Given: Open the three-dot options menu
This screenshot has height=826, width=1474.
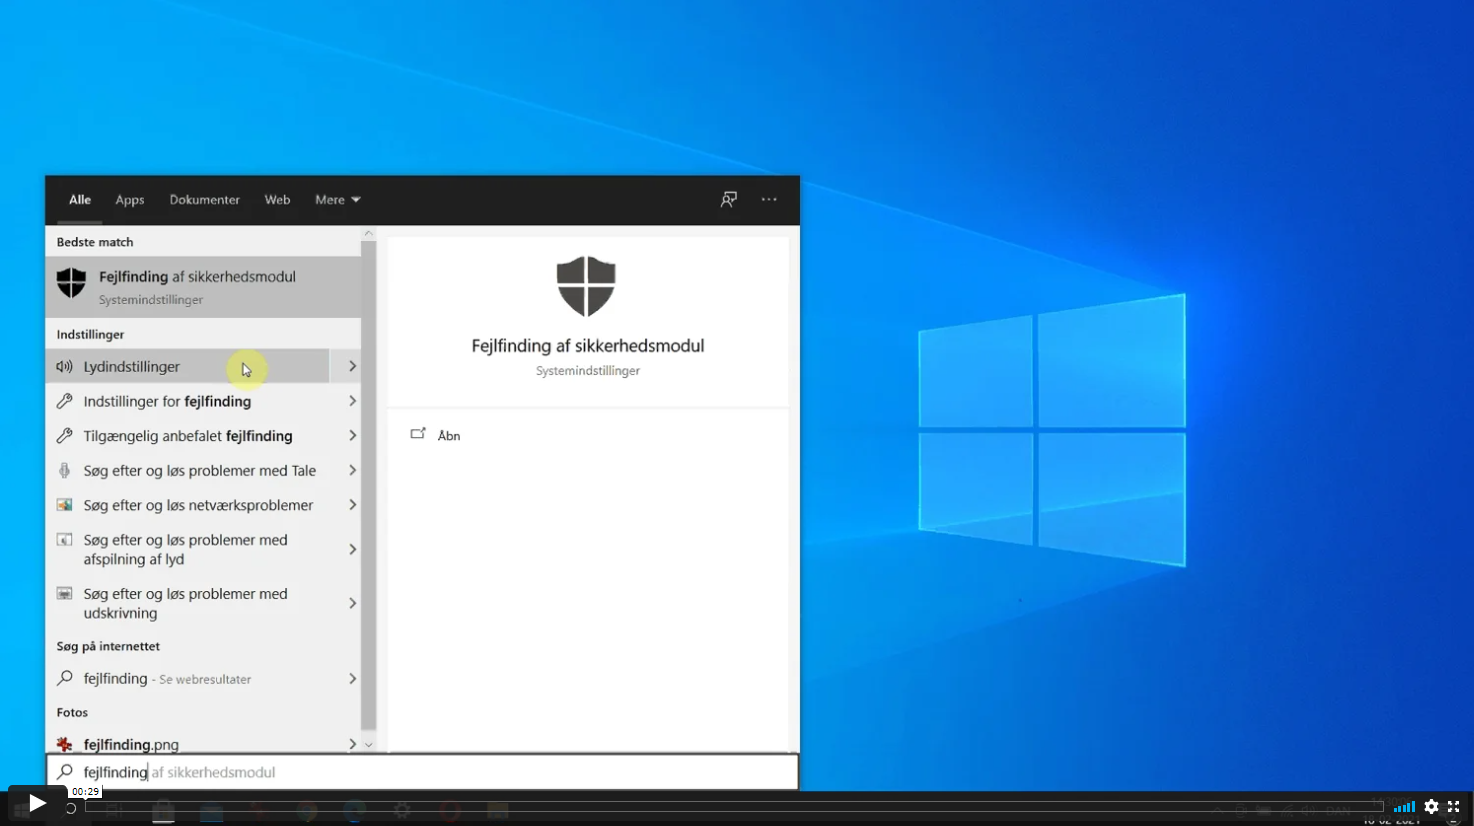Looking at the screenshot, I should (769, 199).
